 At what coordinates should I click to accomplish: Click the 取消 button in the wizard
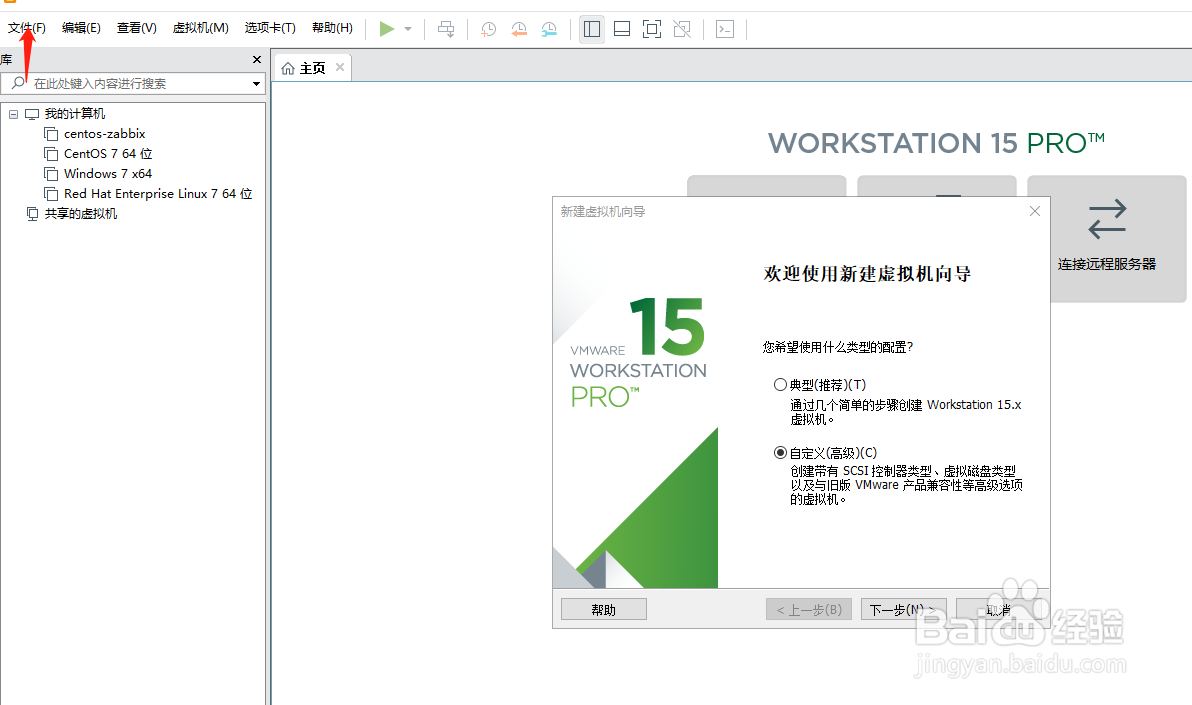998,609
